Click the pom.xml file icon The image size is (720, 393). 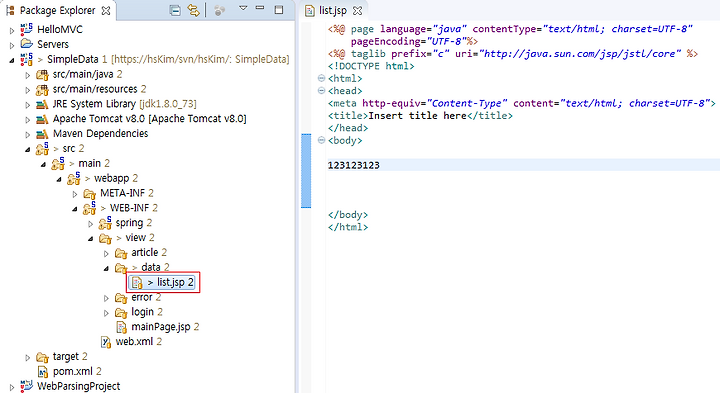coord(43,371)
